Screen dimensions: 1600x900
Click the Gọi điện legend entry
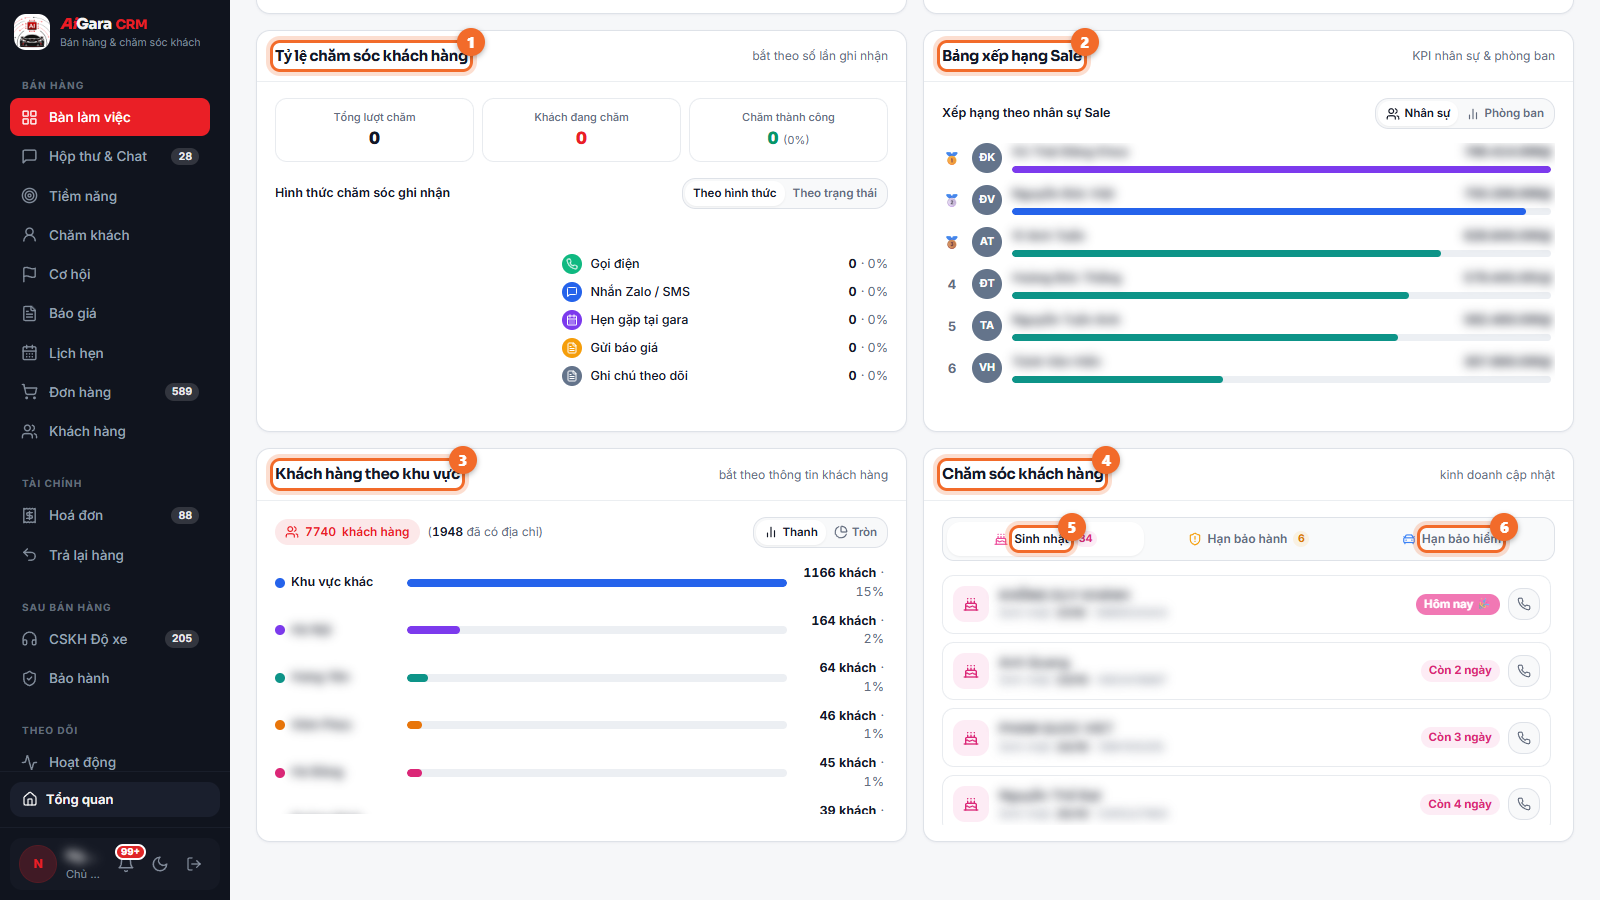pyautogui.click(x=725, y=264)
